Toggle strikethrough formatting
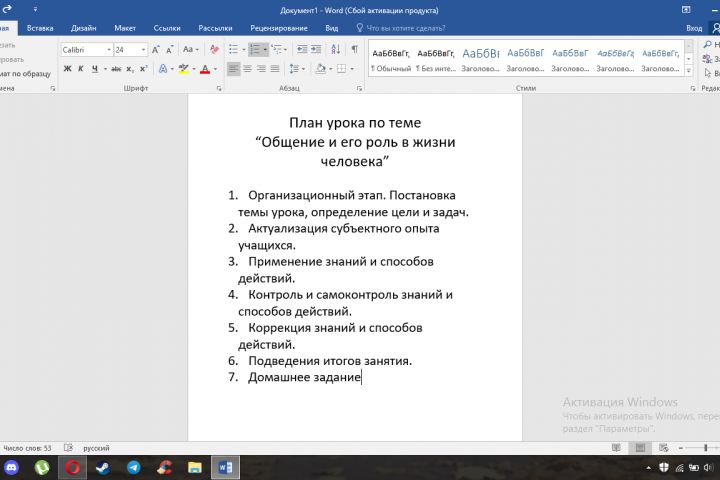The width and height of the screenshot is (720, 480). pyautogui.click(x=116, y=69)
